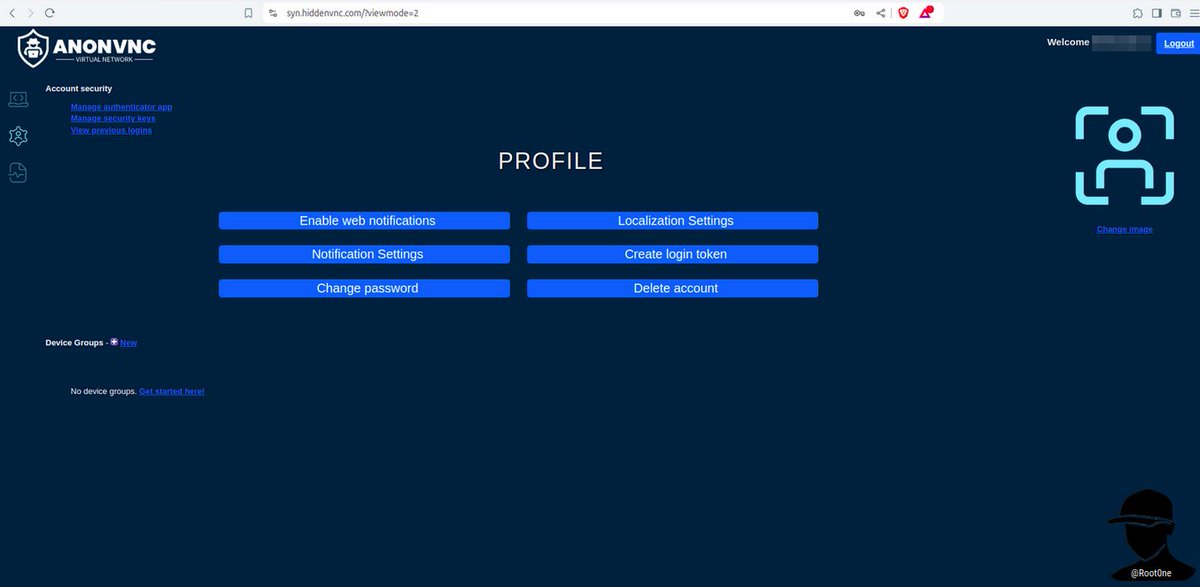Click the Delete account button

click(672, 288)
